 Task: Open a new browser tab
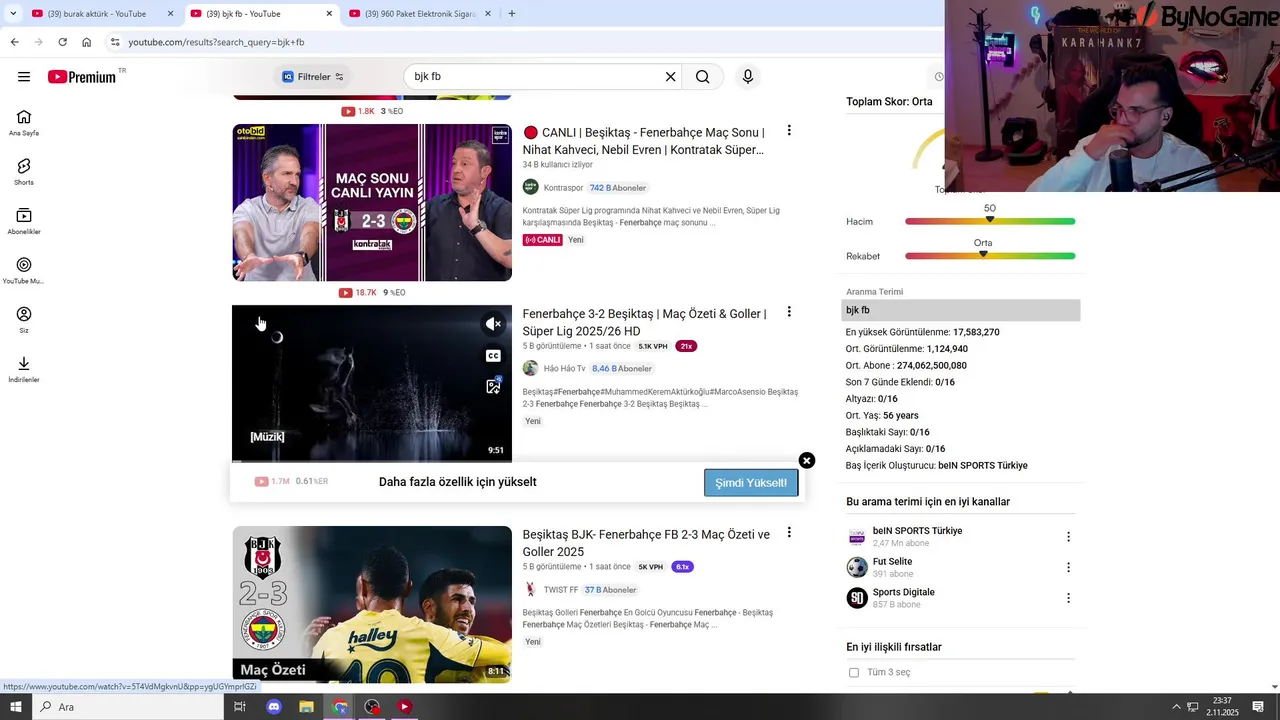(x=512, y=14)
